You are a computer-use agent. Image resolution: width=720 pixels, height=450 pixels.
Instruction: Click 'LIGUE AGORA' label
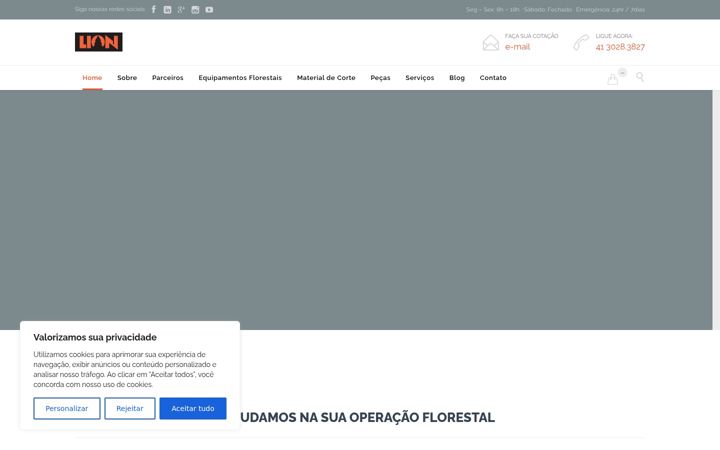614,36
